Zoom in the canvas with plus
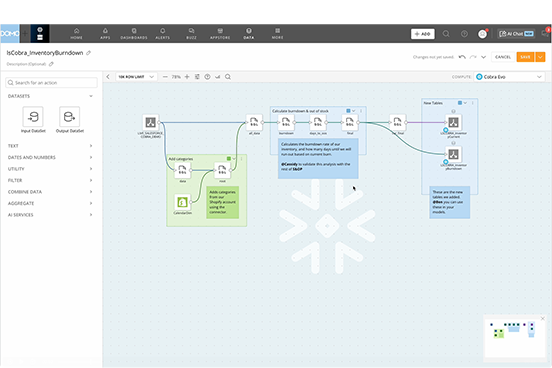552x368 pixels. (187, 77)
